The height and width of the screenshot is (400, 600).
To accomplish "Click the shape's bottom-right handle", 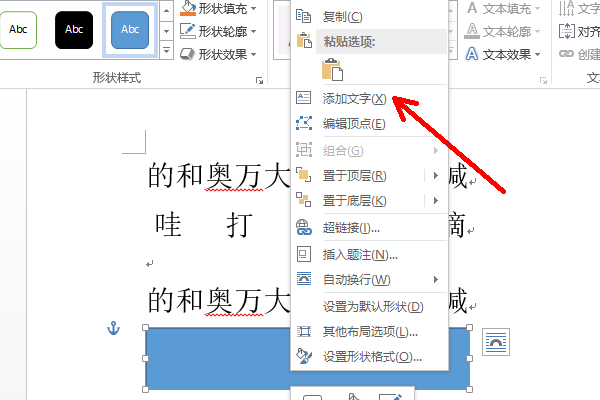I will click(470, 389).
